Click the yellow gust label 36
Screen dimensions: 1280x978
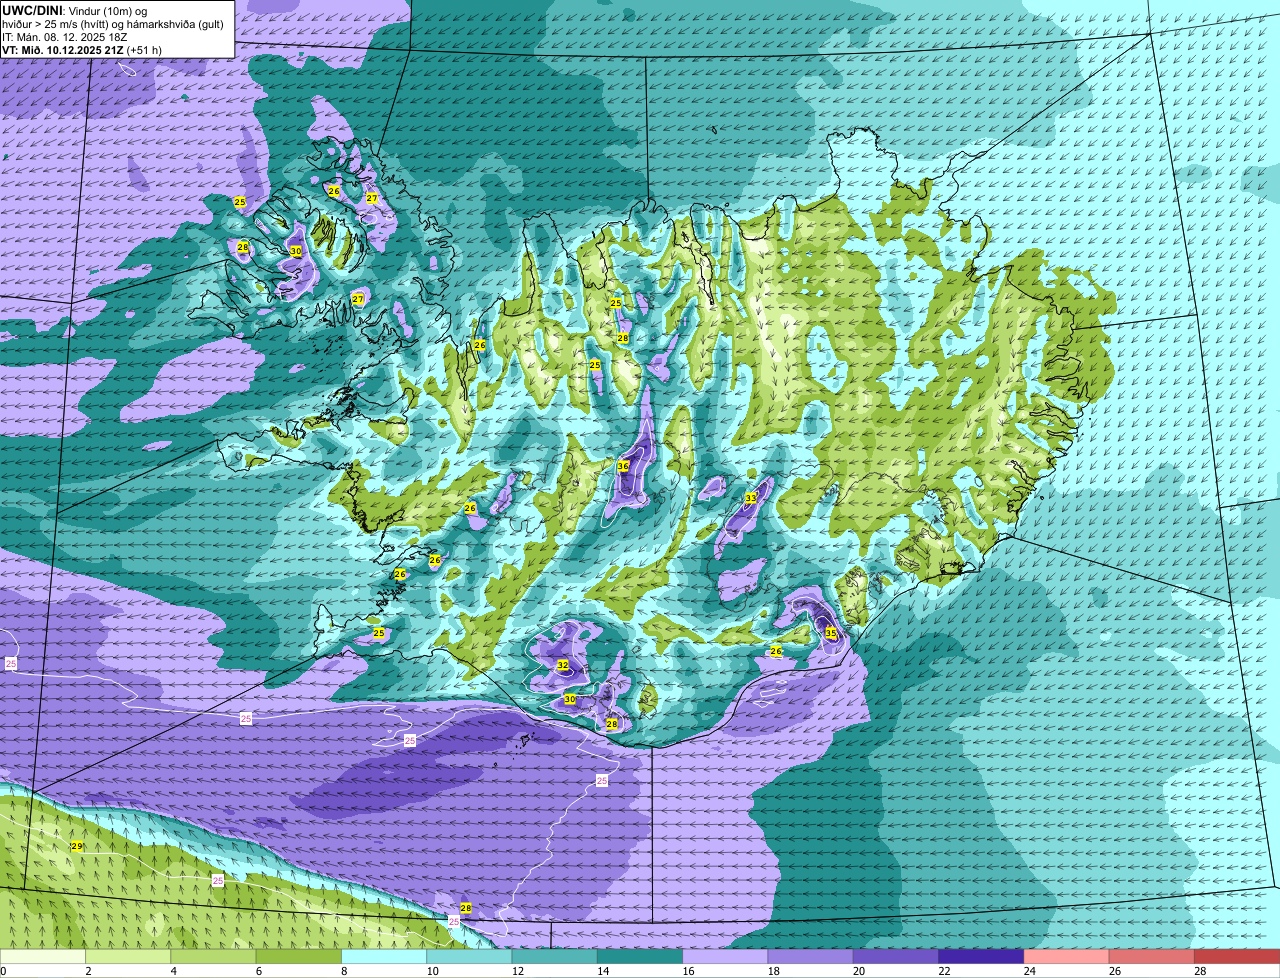coord(623,466)
